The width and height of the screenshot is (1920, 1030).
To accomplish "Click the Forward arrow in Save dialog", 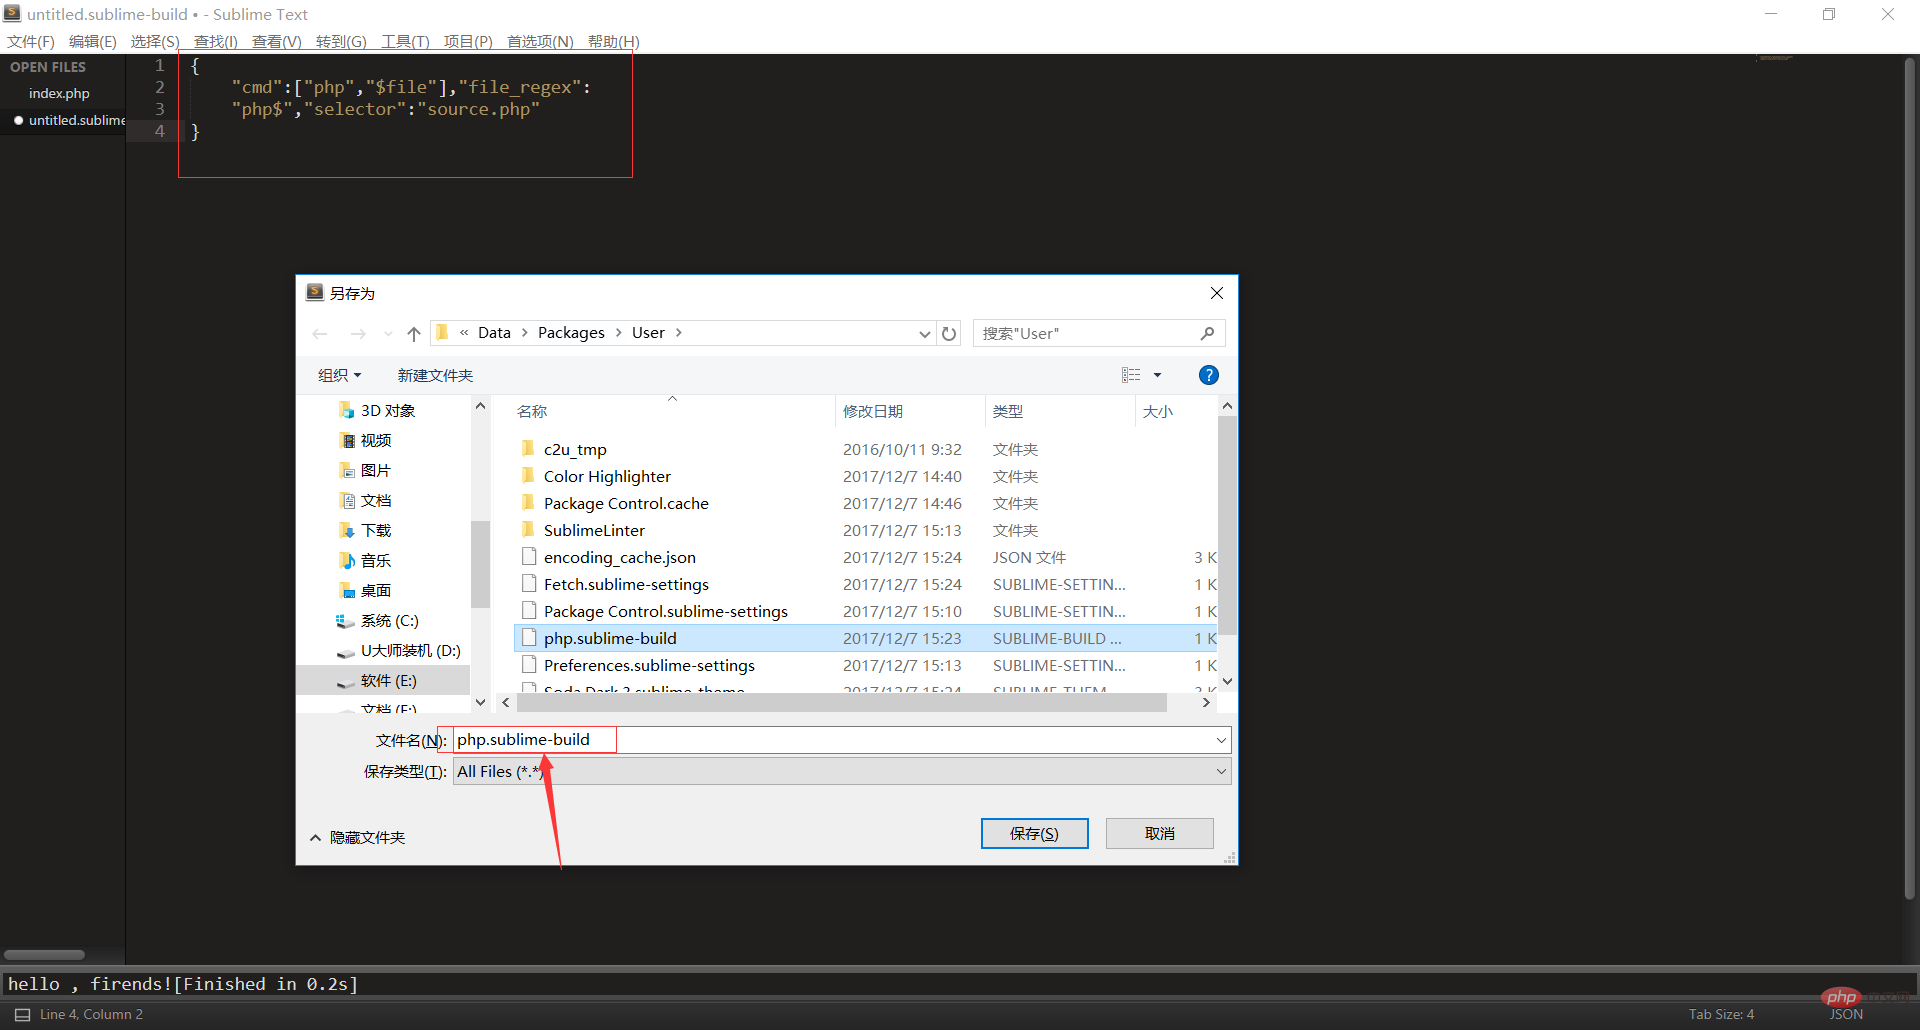I will click(x=358, y=334).
